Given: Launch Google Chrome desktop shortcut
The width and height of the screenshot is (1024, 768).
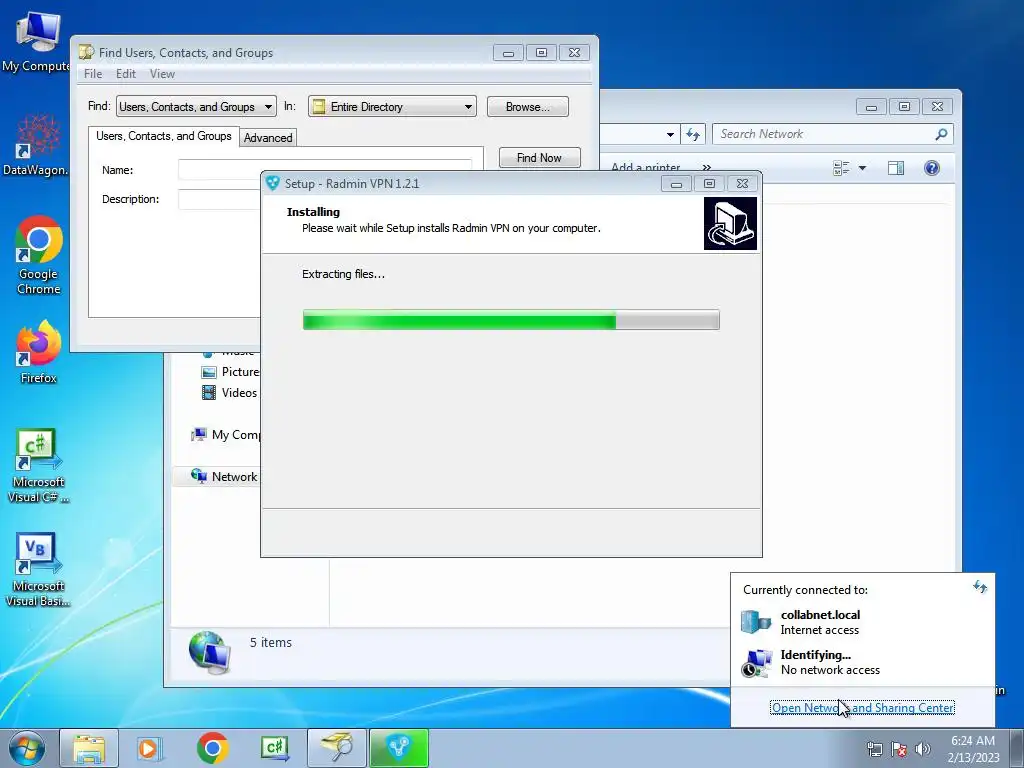Looking at the screenshot, I should coord(39,255).
